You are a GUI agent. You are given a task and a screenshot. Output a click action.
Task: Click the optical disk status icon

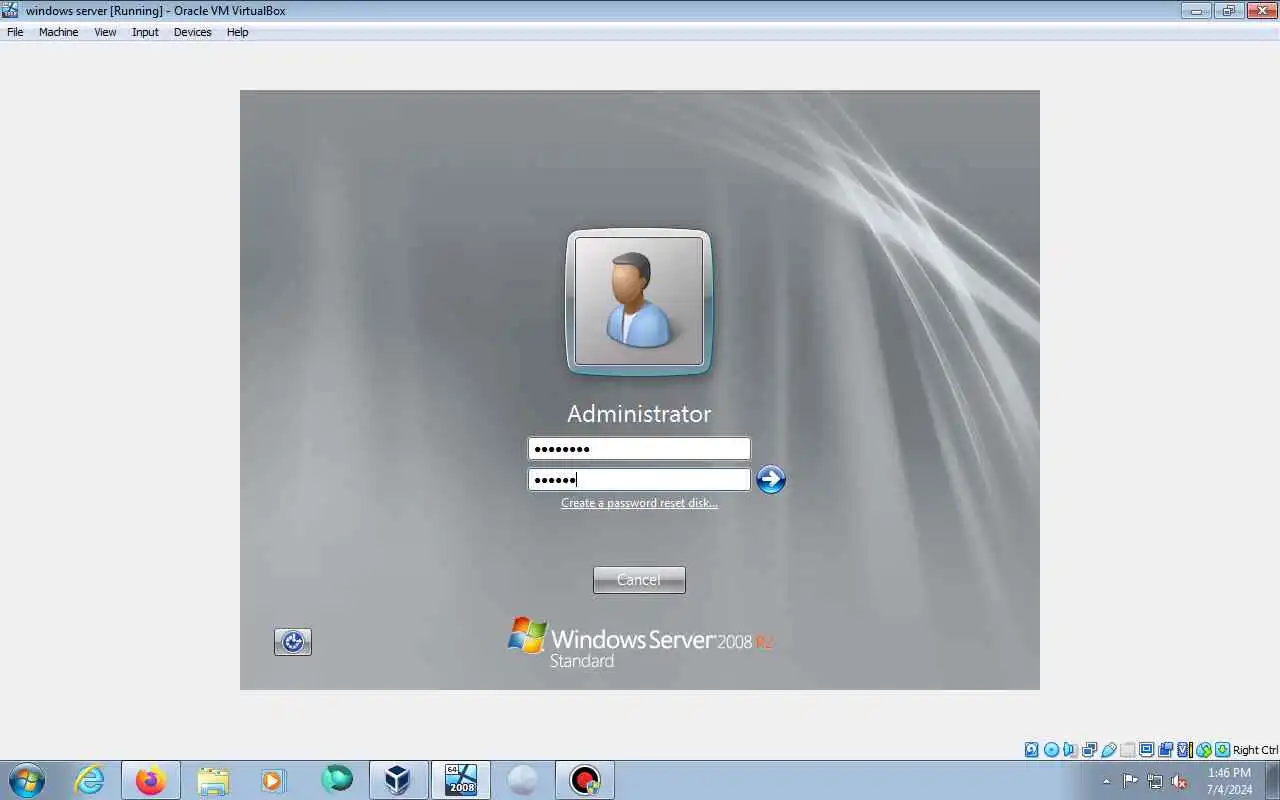coord(1051,750)
